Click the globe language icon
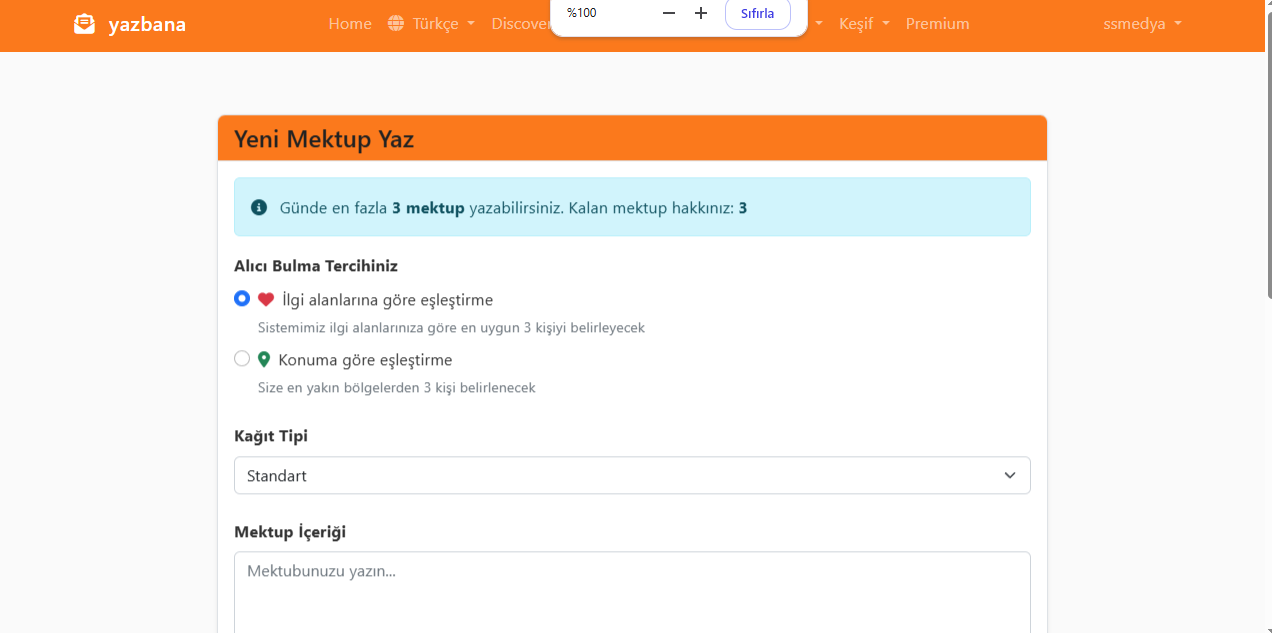The image size is (1272, 633). click(x=396, y=24)
